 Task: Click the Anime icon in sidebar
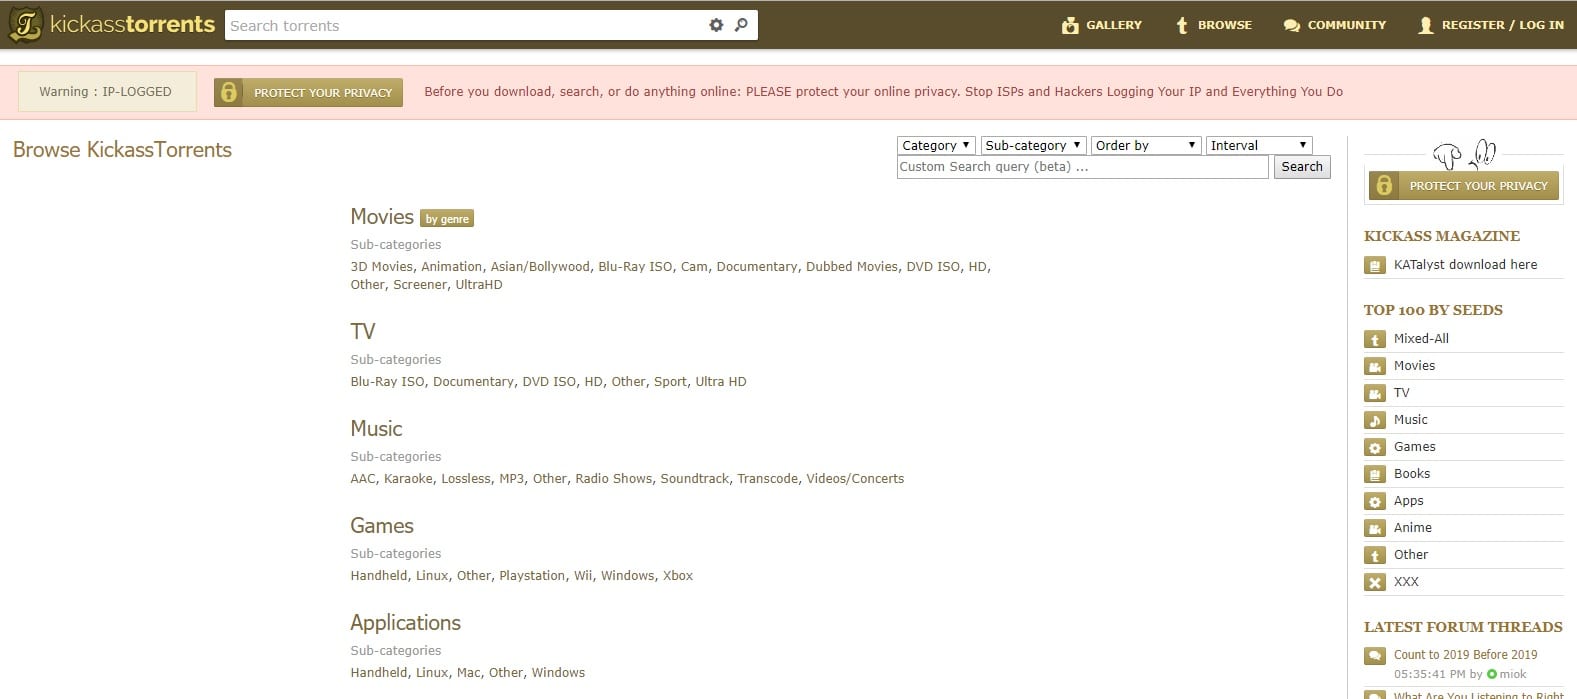coord(1375,528)
